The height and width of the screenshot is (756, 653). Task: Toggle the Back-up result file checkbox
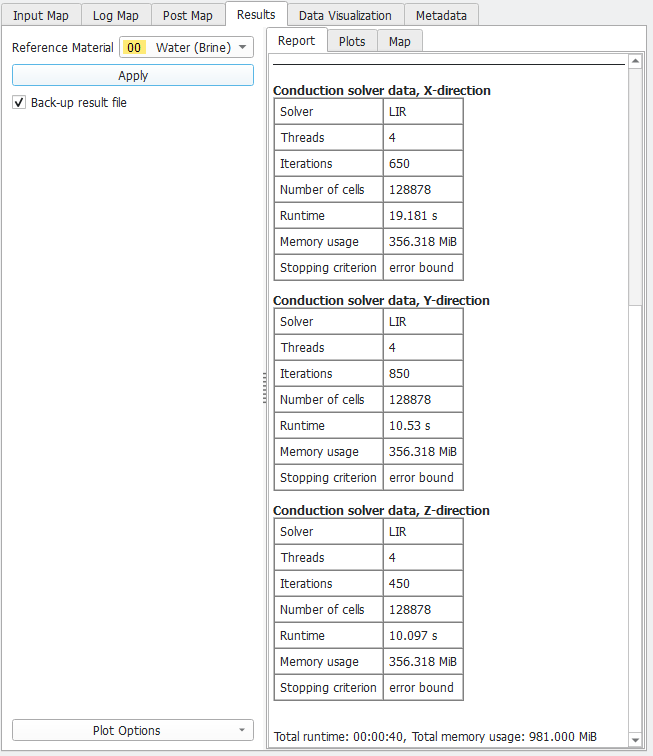(19, 102)
